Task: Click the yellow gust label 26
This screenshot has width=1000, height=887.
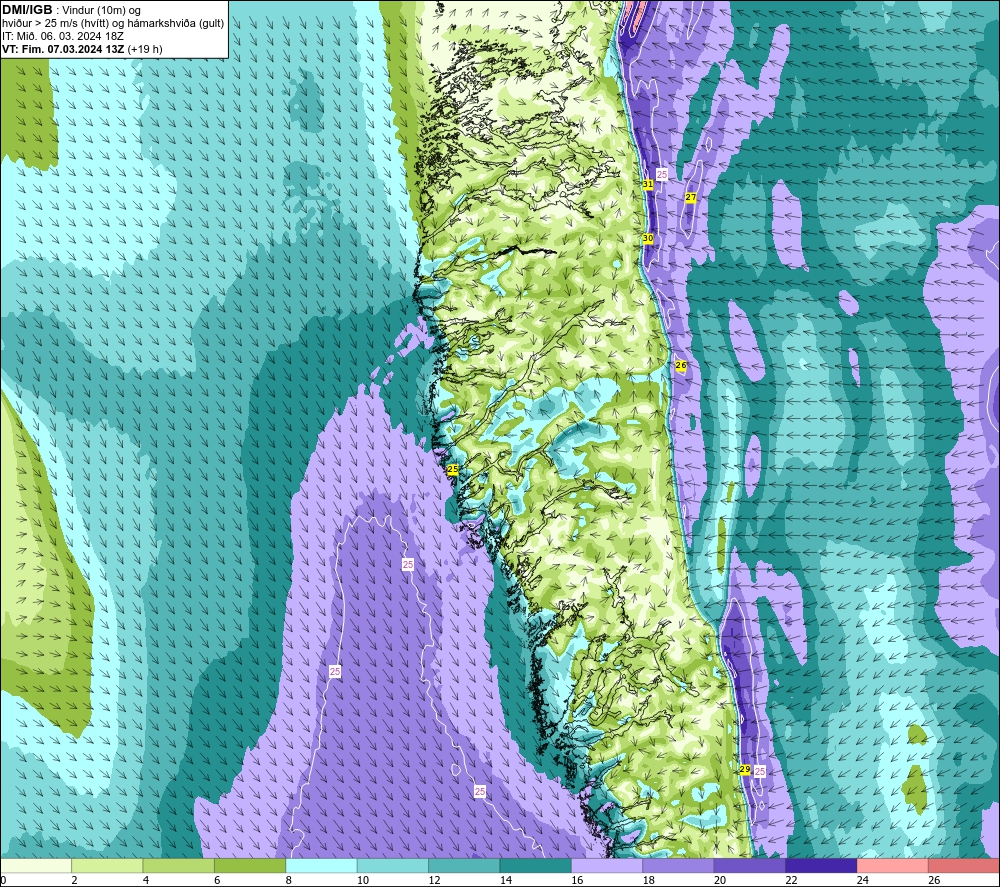Action: point(680,365)
